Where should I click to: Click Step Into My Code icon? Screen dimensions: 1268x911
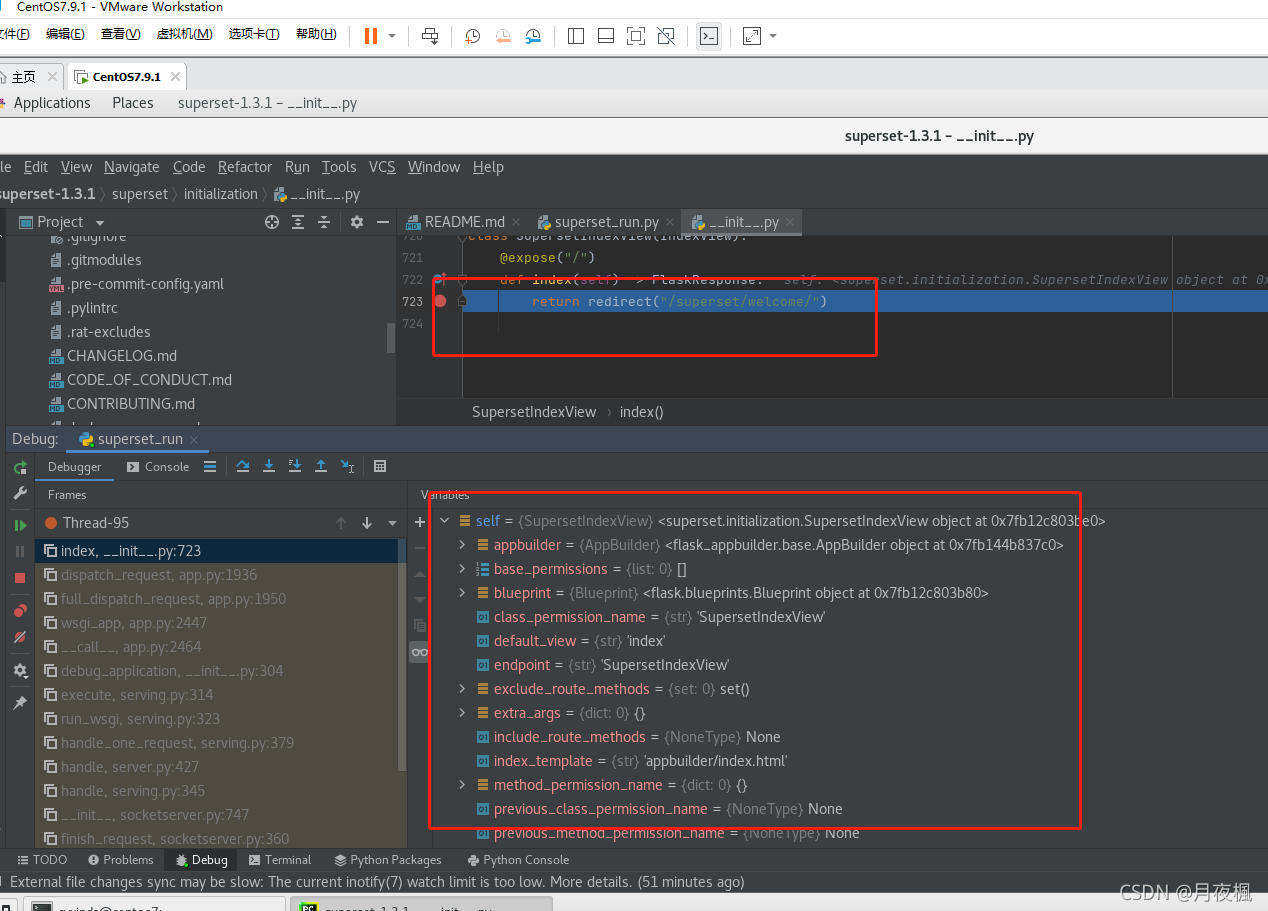coord(295,466)
